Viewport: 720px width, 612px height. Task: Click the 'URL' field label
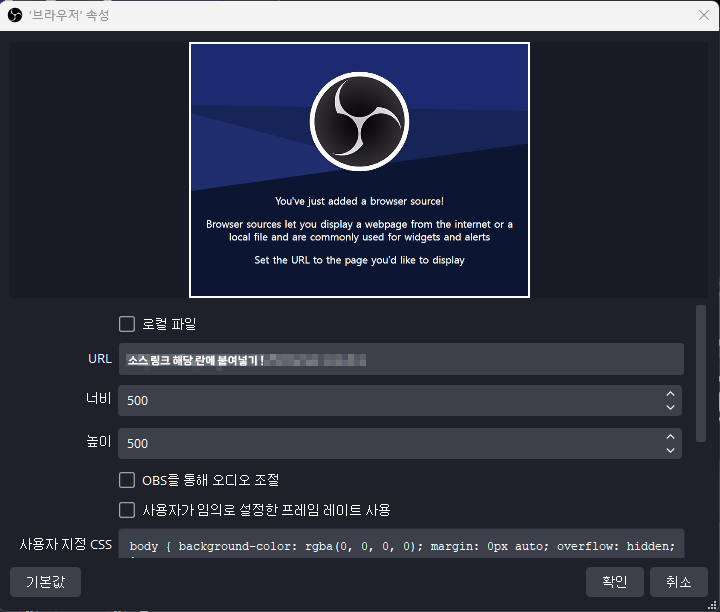100,359
